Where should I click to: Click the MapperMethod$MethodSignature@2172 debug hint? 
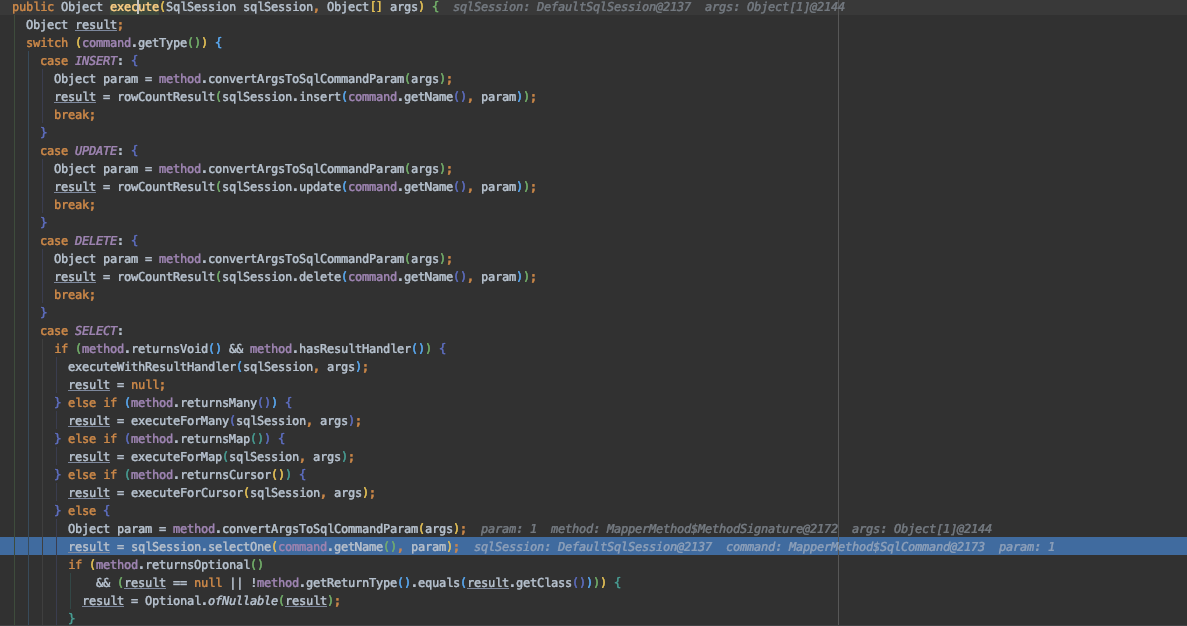click(722, 529)
